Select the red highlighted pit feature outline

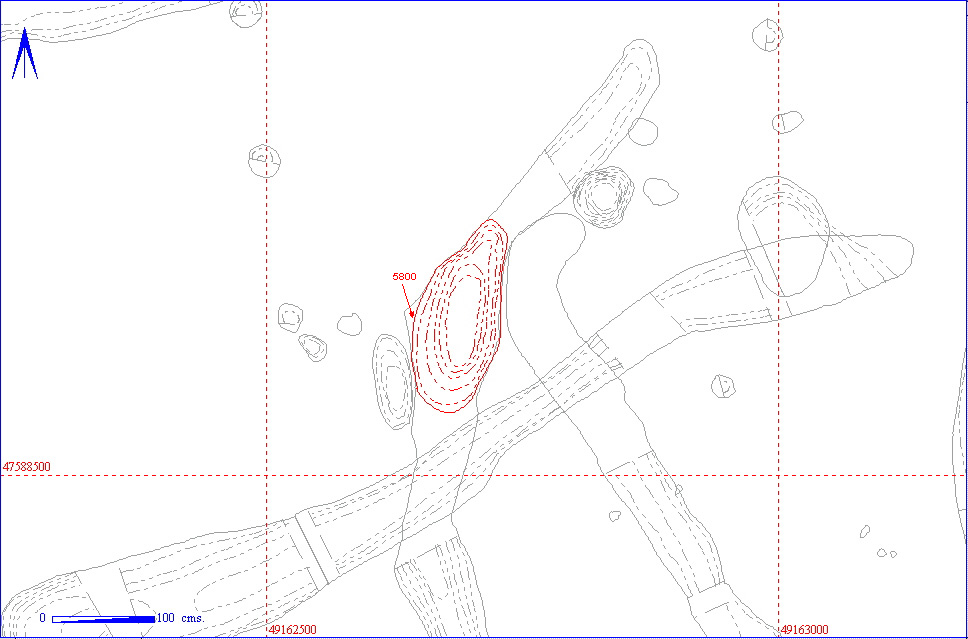(x=461, y=316)
